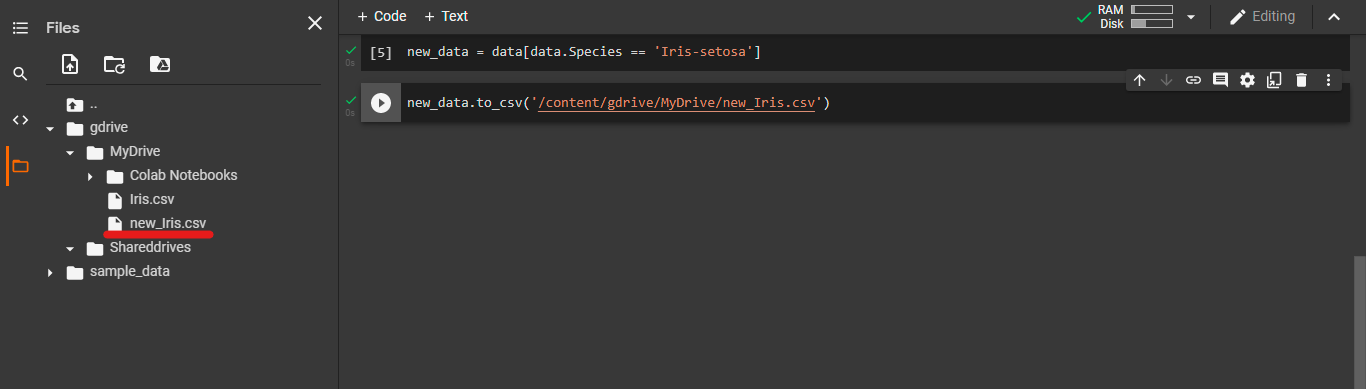This screenshot has height=389, width=1366.
Task: Expand the Colab Notebooks folder
Action: (91, 177)
